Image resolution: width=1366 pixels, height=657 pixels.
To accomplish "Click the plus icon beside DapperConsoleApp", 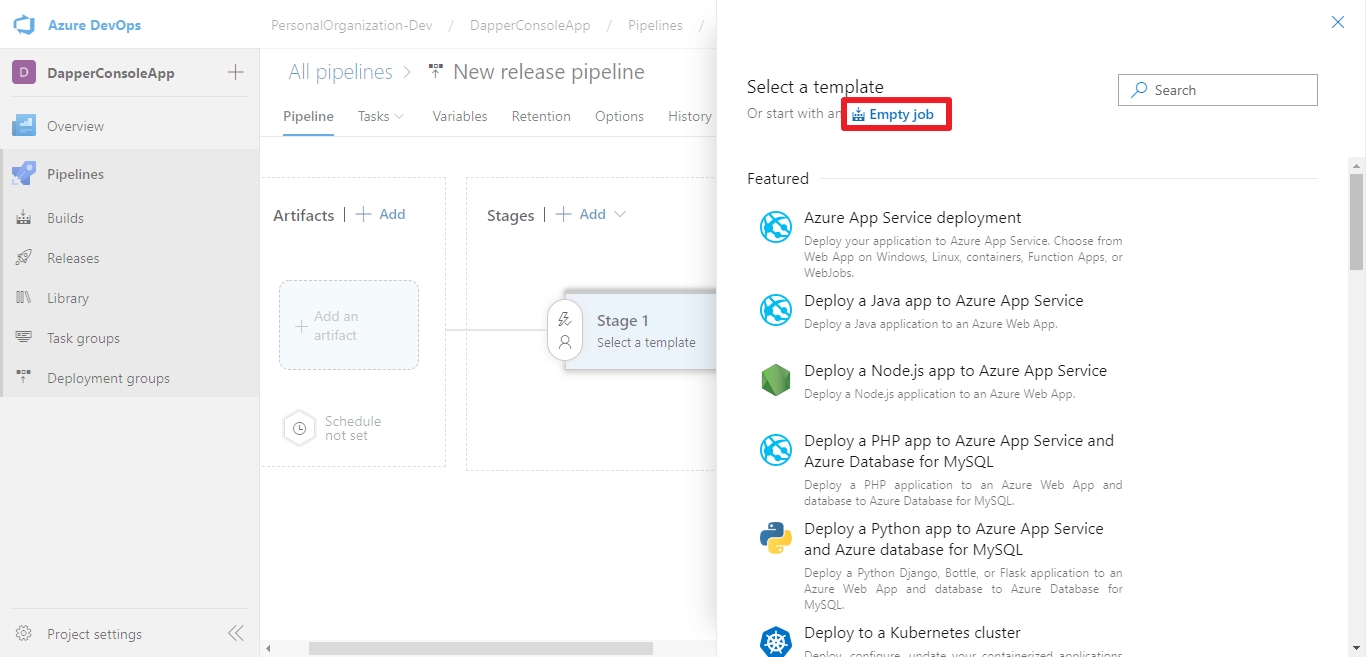I will (235, 72).
